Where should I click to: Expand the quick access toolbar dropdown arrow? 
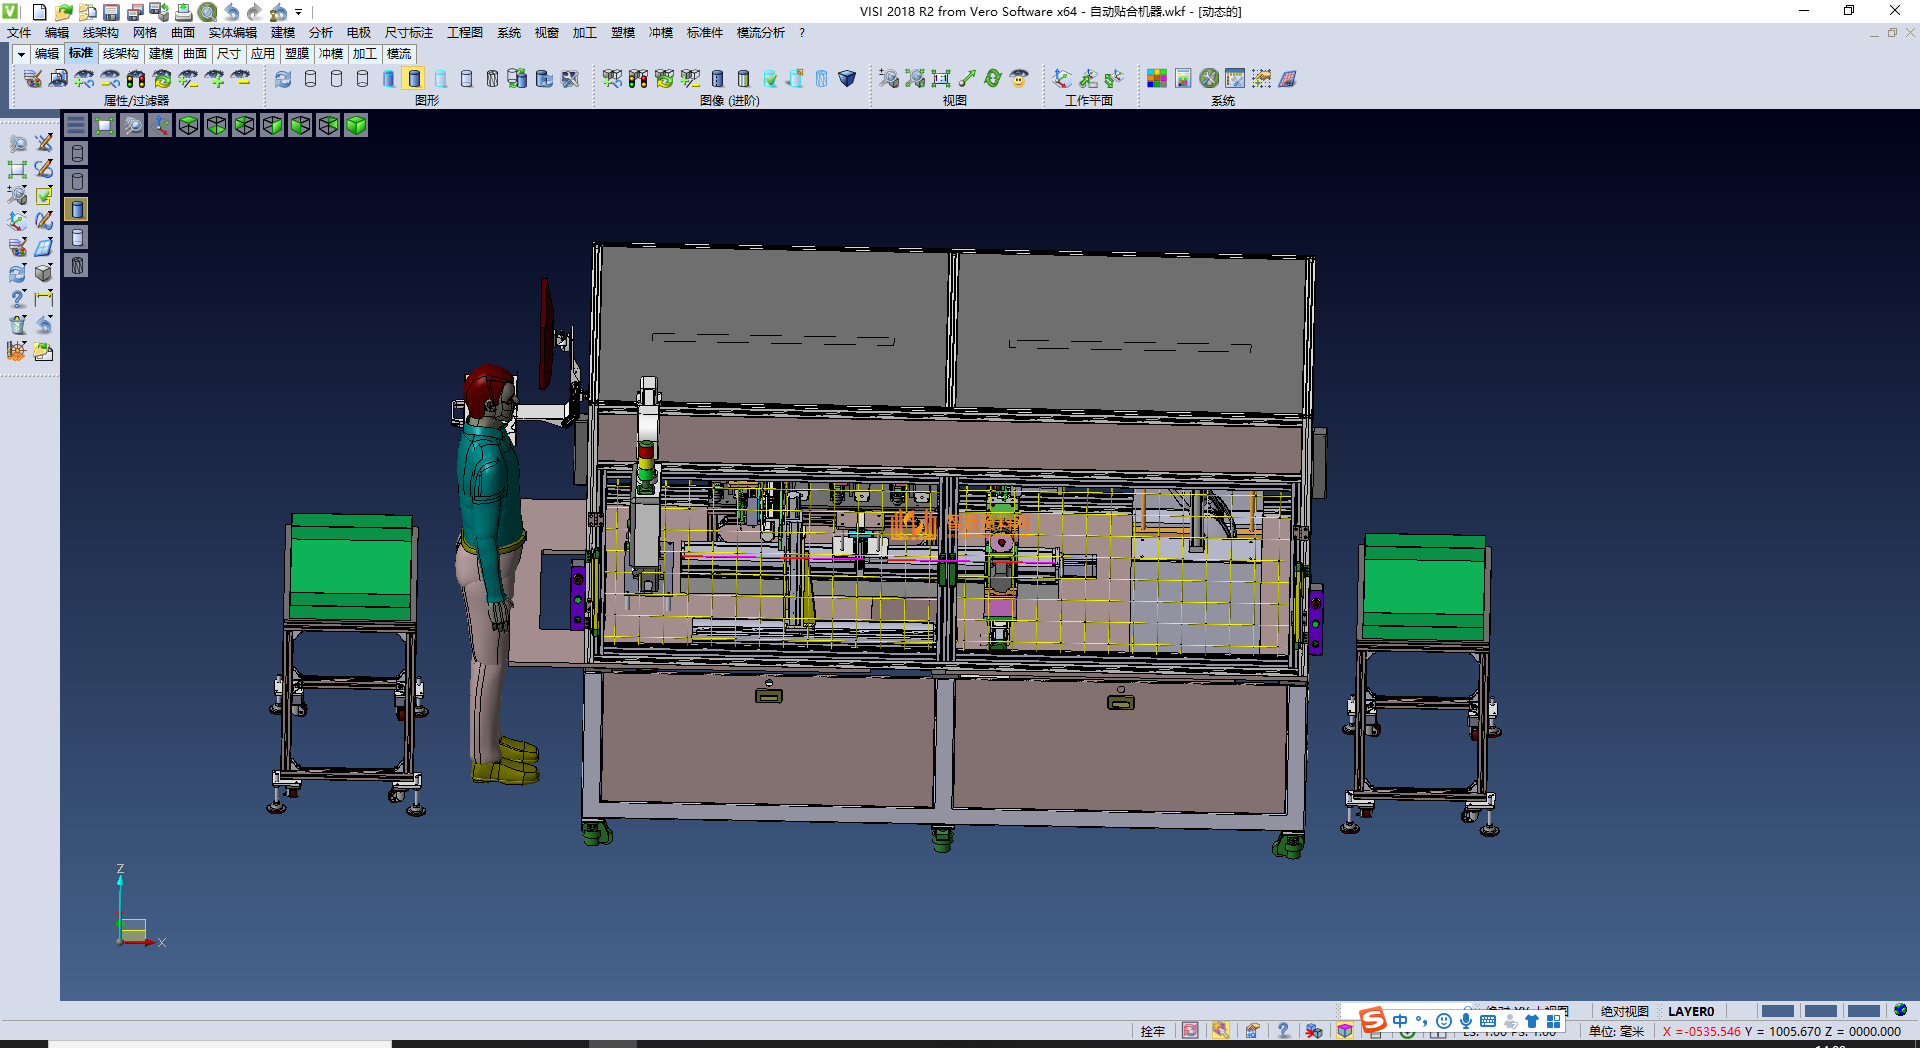[298, 12]
